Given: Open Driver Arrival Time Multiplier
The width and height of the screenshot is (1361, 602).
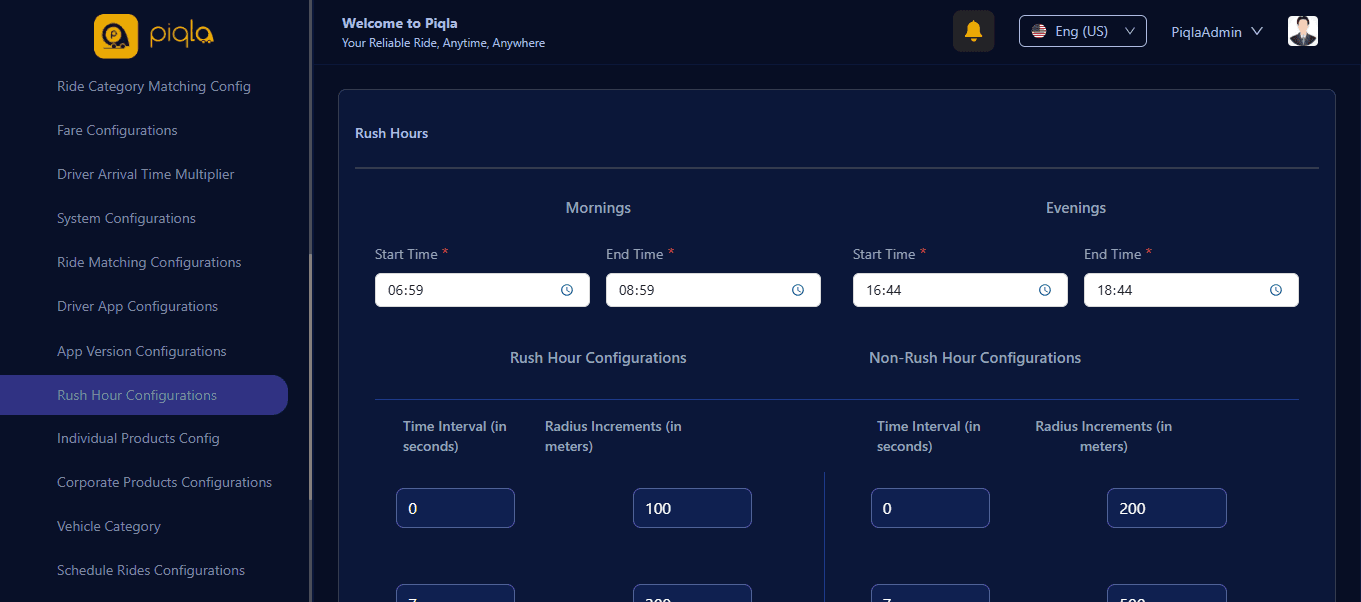Looking at the screenshot, I should [x=145, y=174].
